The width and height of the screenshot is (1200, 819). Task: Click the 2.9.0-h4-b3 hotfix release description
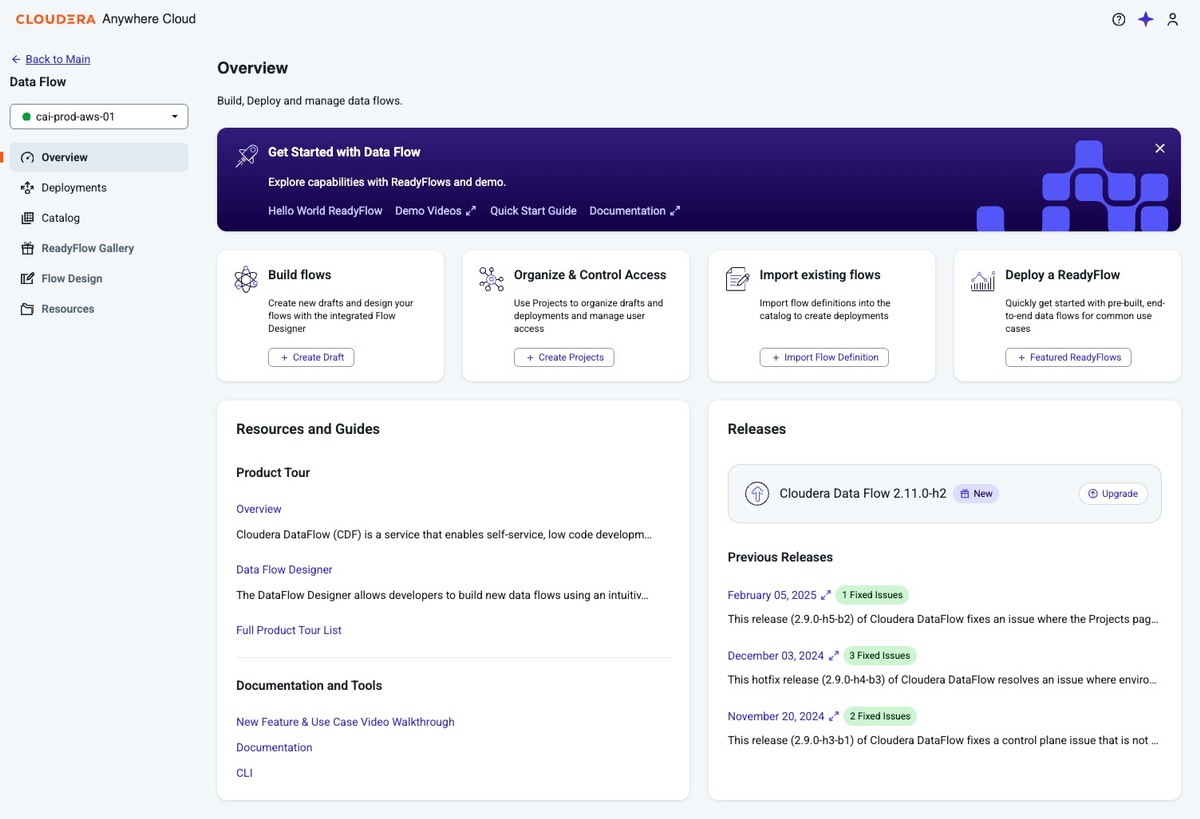point(943,680)
